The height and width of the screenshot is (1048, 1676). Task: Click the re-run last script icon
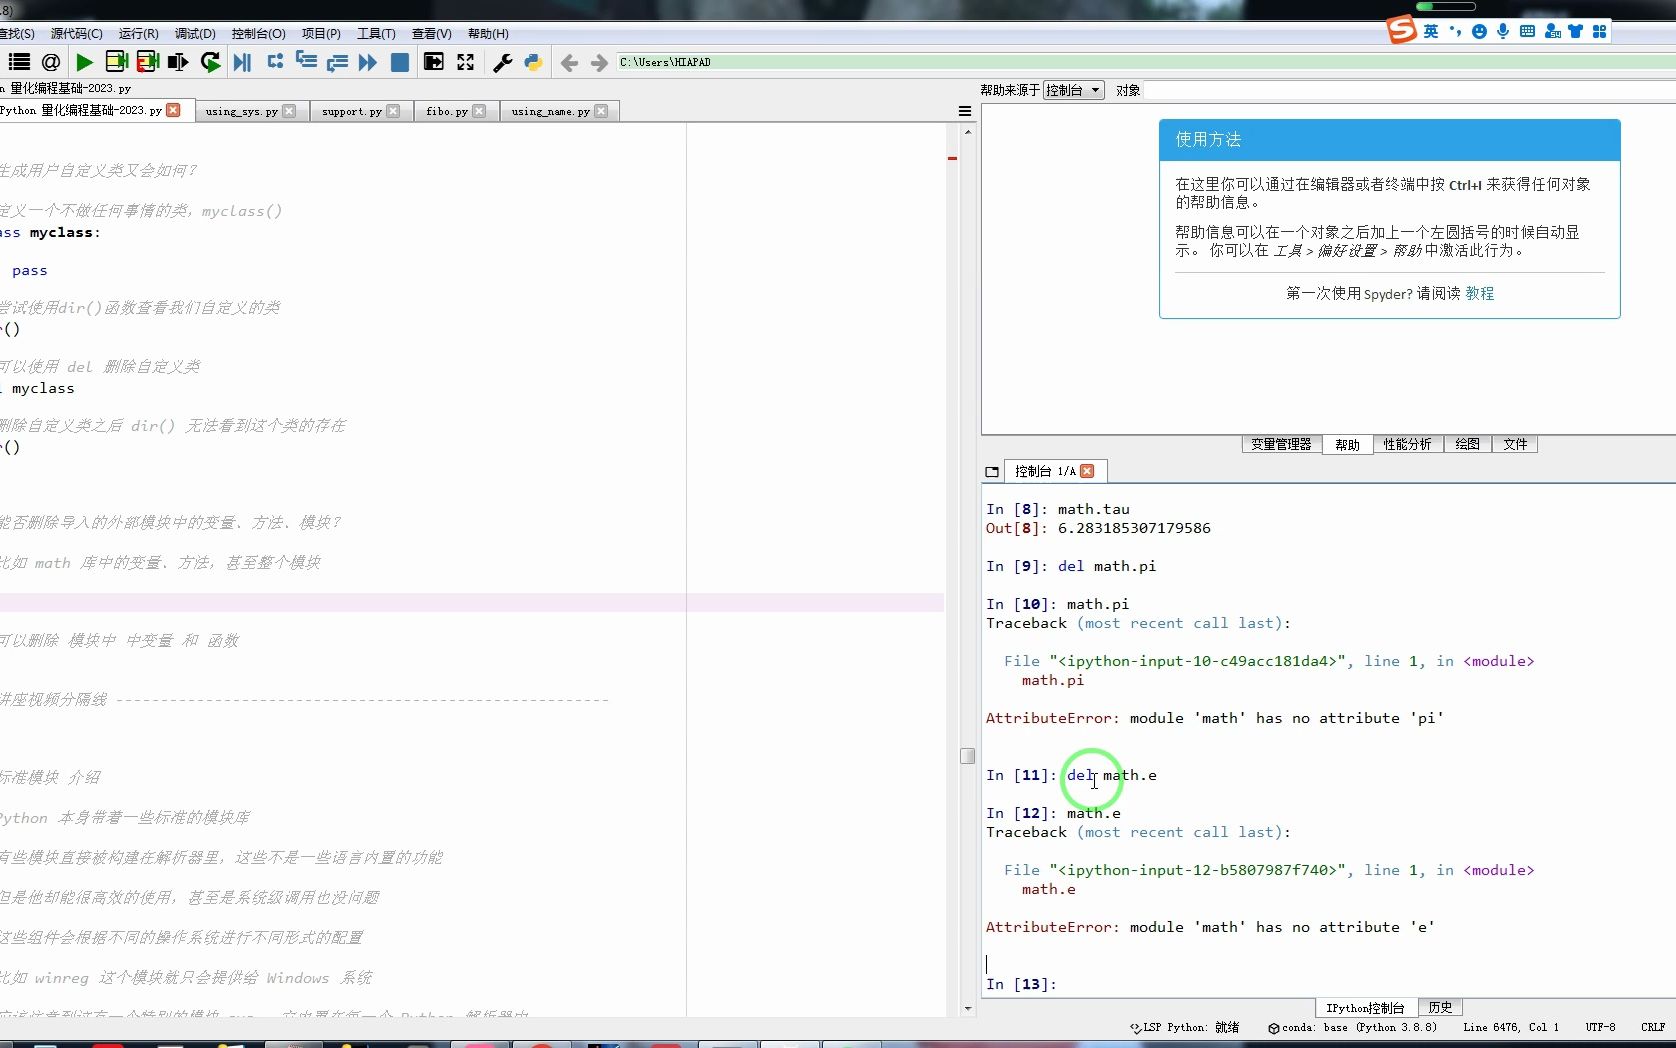tap(210, 62)
